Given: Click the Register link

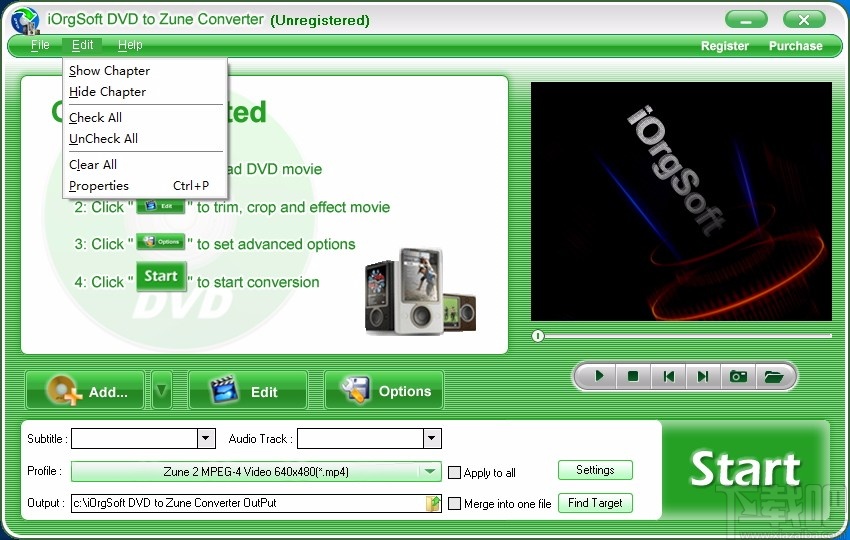Looking at the screenshot, I should [724, 46].
